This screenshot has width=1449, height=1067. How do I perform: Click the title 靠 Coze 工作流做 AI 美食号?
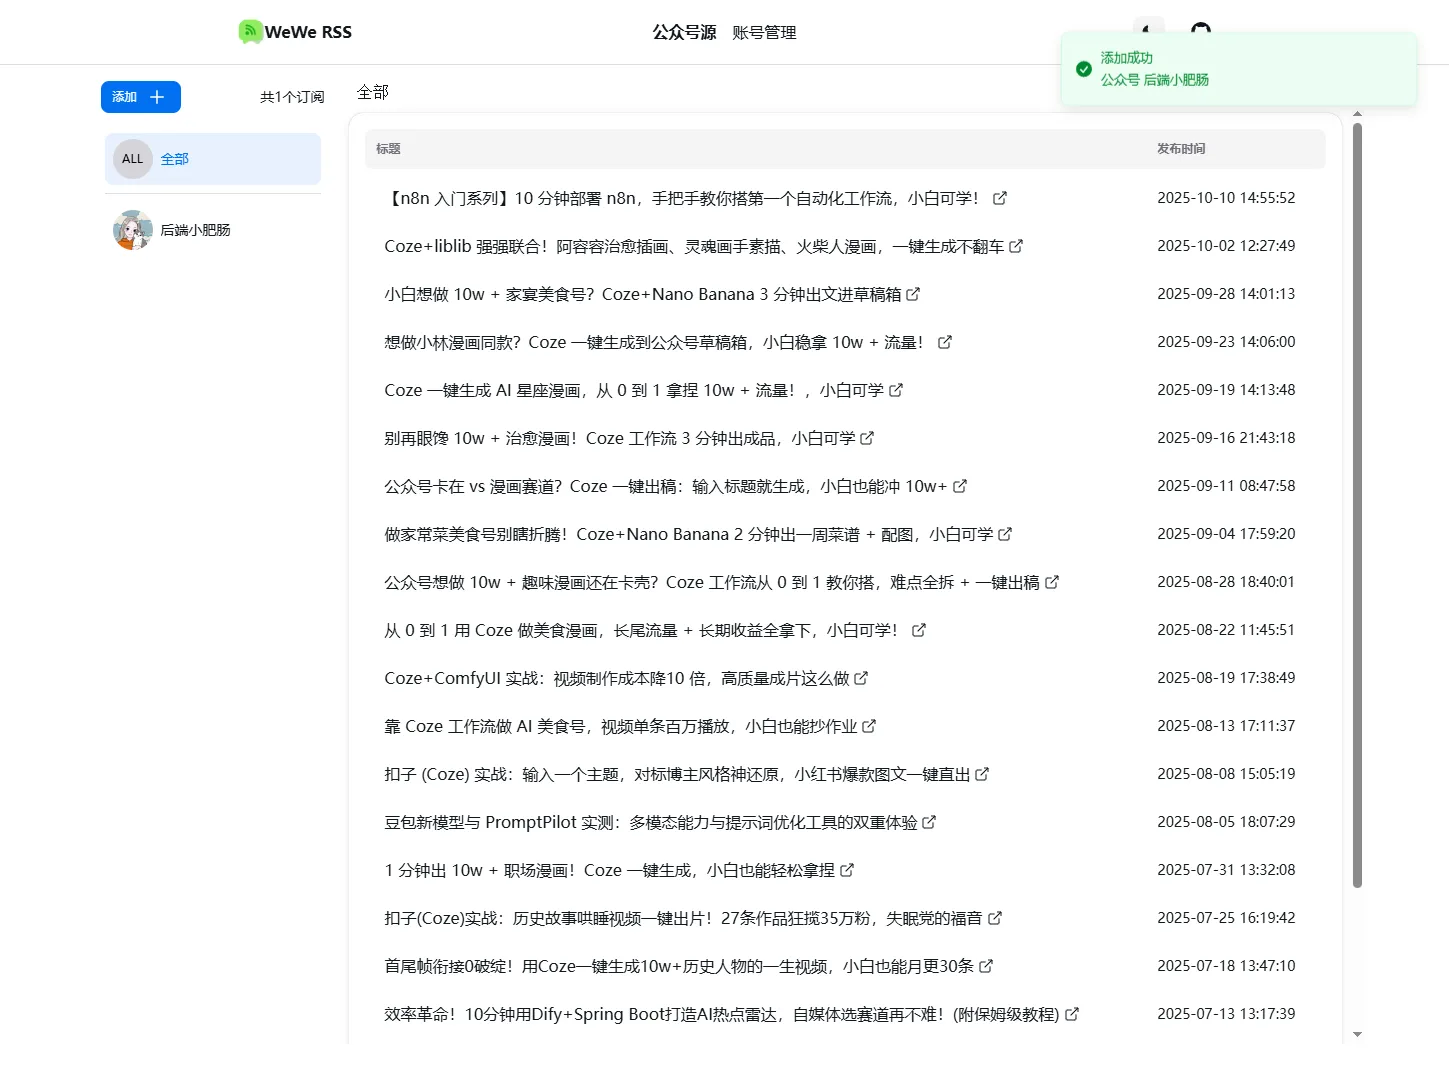click(620, 726)
